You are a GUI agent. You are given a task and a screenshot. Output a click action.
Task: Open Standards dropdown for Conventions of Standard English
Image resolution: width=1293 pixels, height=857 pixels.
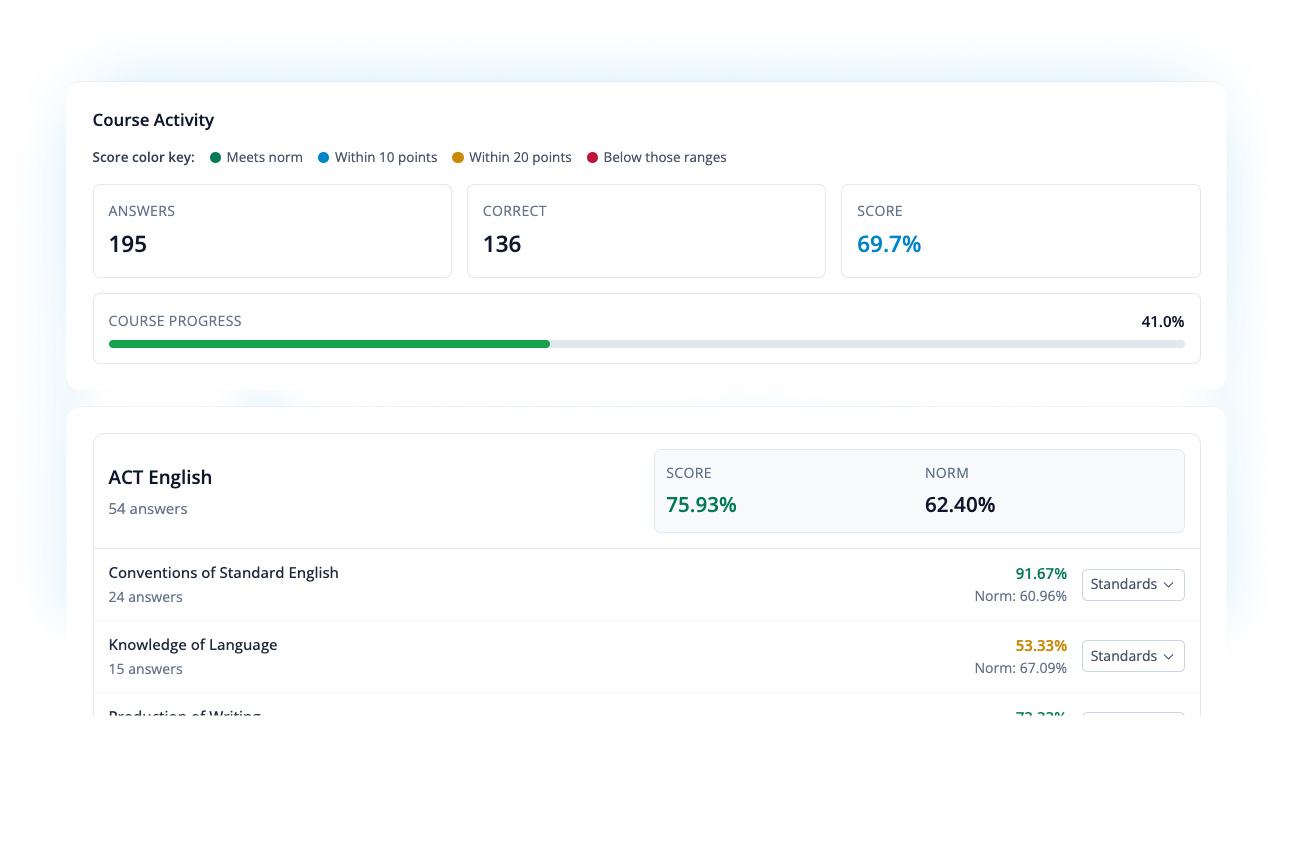coord(1133,584)
